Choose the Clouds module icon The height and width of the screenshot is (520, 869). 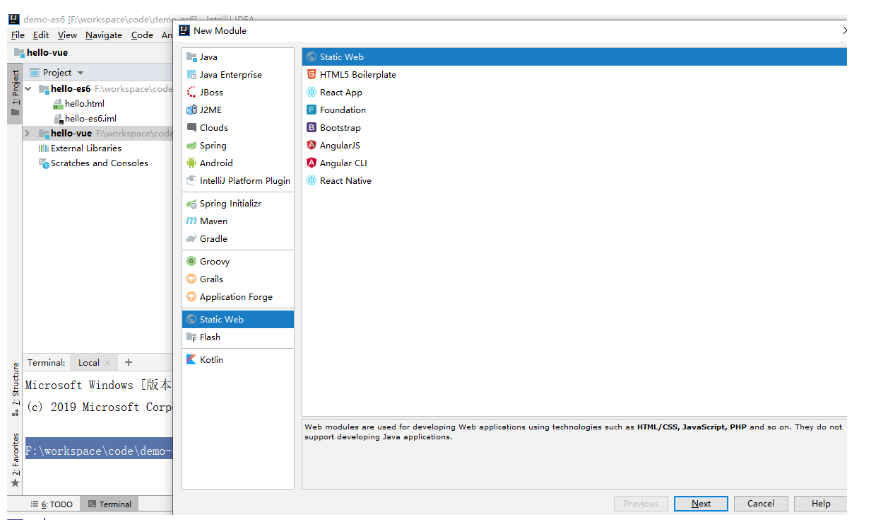pyautogui.click(x=191, y=128)
